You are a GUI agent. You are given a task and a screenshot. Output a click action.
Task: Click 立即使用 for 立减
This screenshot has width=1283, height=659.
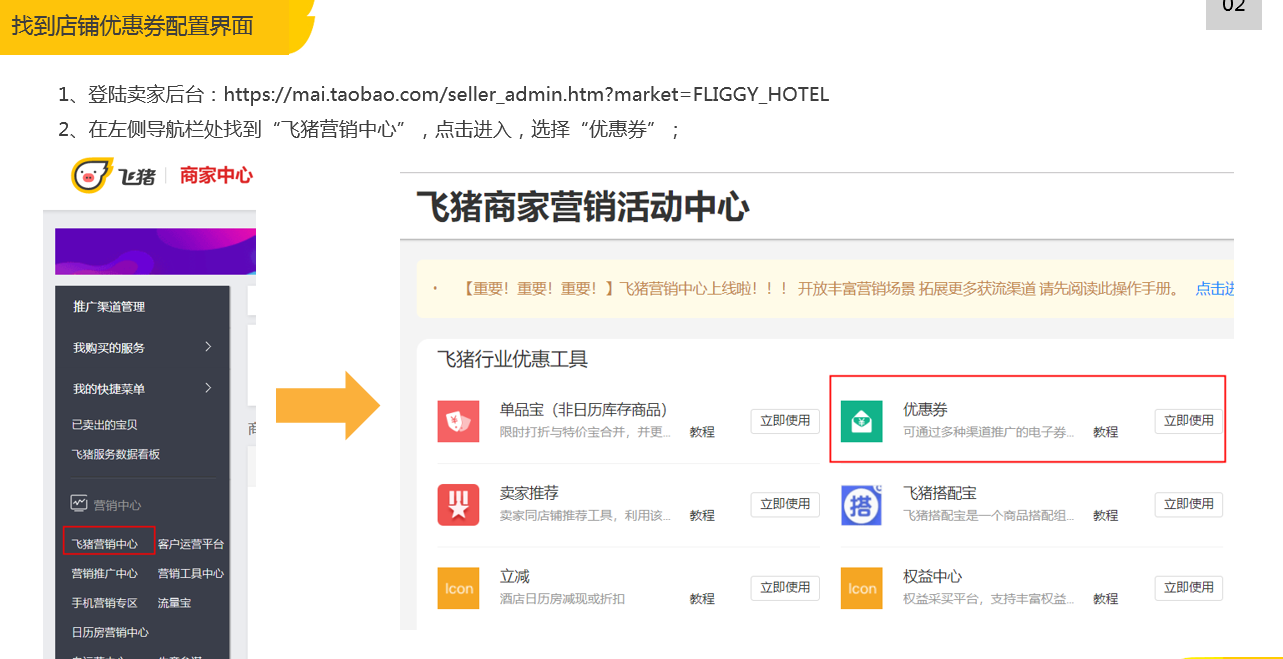click(785, 588)
